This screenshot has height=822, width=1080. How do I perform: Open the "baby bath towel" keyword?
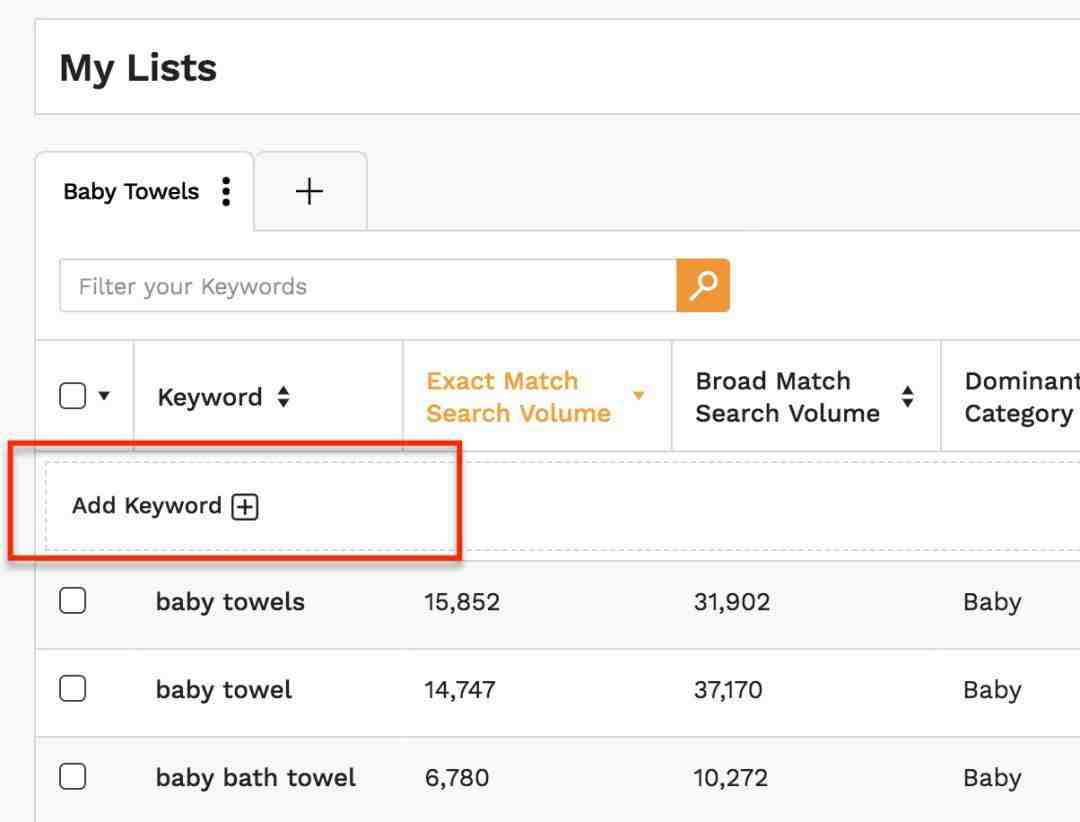[256, 778]
